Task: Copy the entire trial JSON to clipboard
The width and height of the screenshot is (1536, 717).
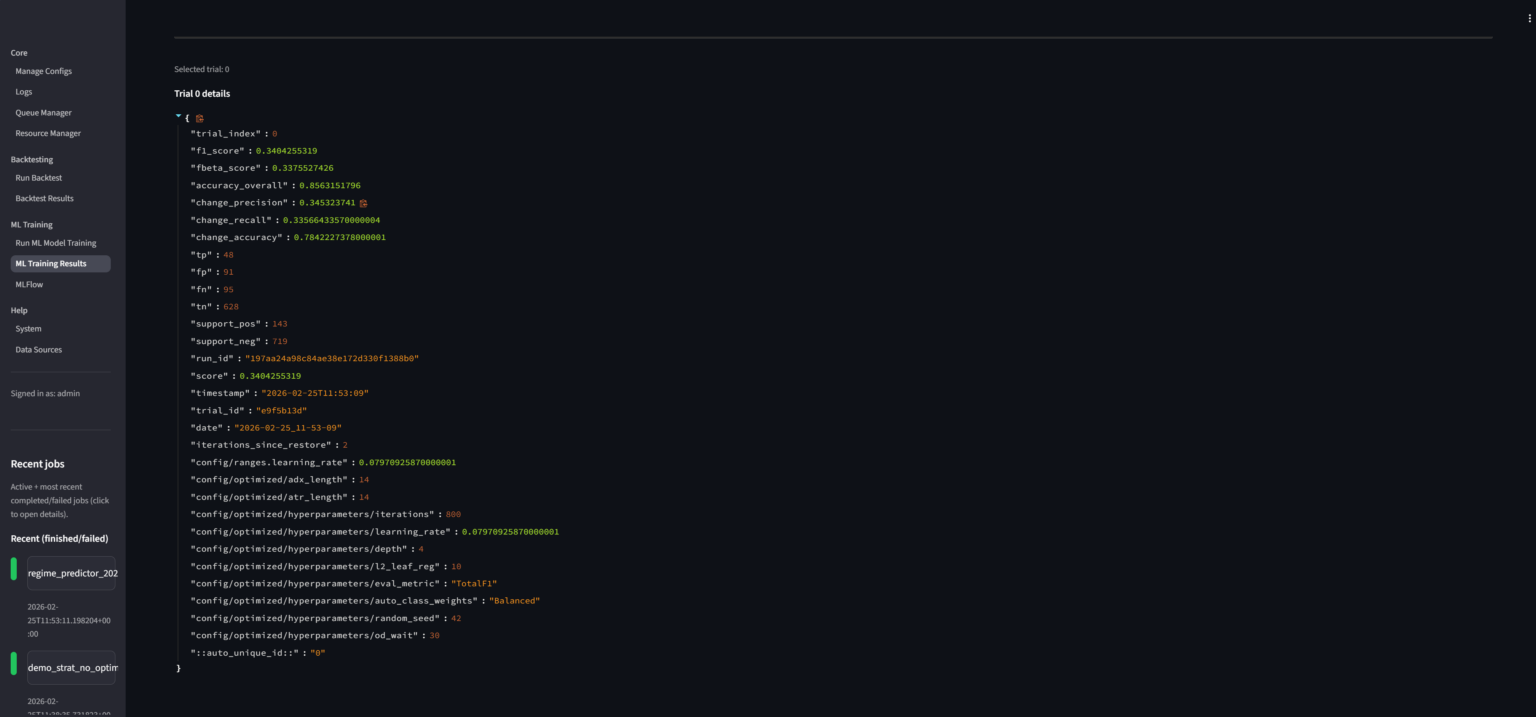Action: 199,118
